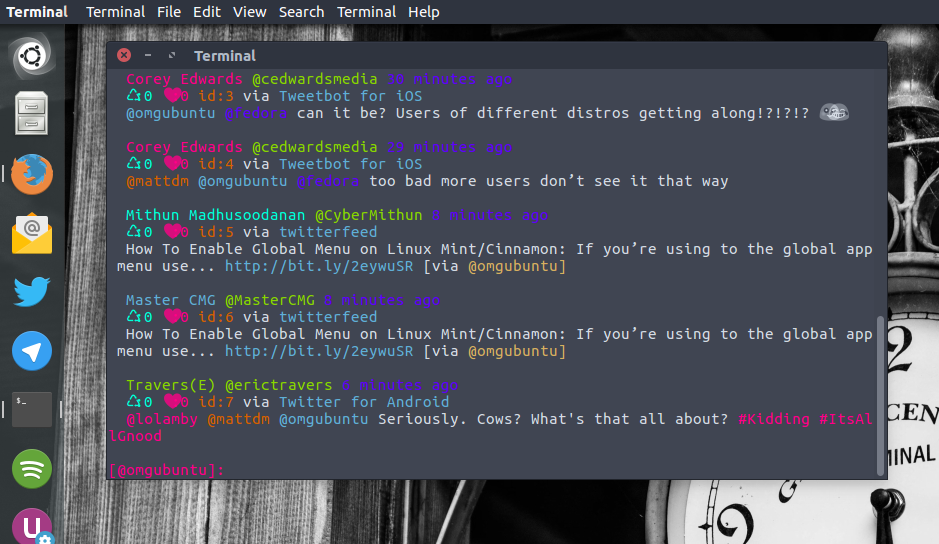Screen dimensions: 939x544
Task: Click the #ItsAllGnood hashtag
Action: click(x=846, y=419)
